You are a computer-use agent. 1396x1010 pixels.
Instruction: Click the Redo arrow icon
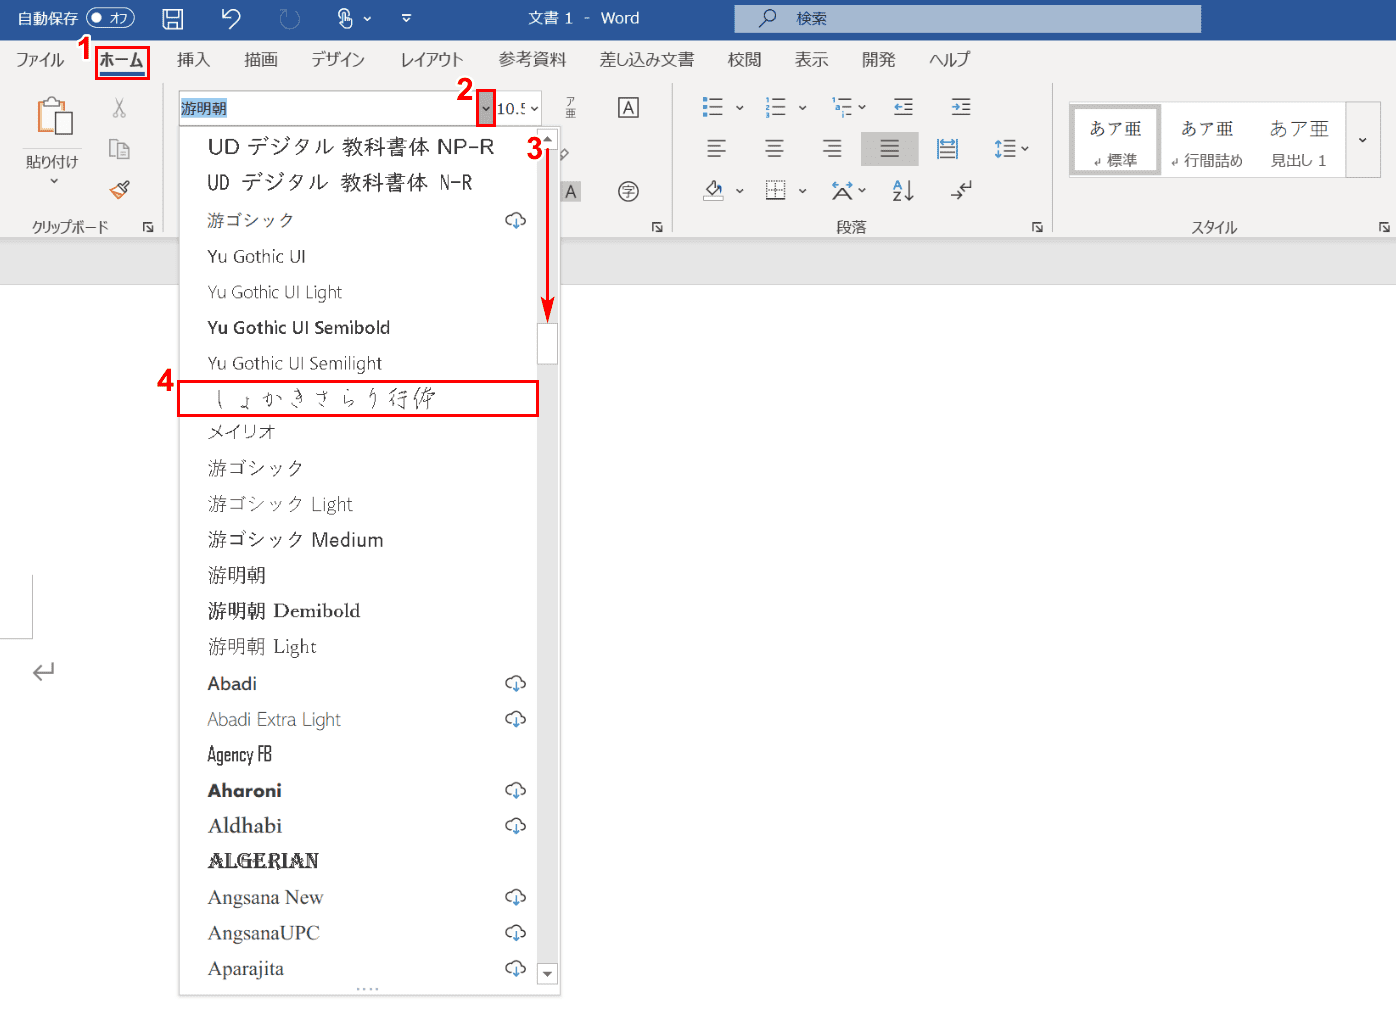[x=290, y=18]
